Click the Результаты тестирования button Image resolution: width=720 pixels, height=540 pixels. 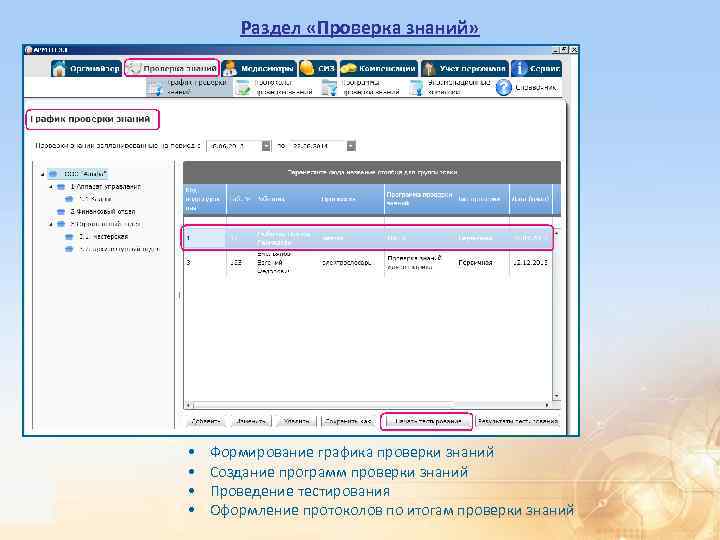pyautogui.click(x=518, y=421)
